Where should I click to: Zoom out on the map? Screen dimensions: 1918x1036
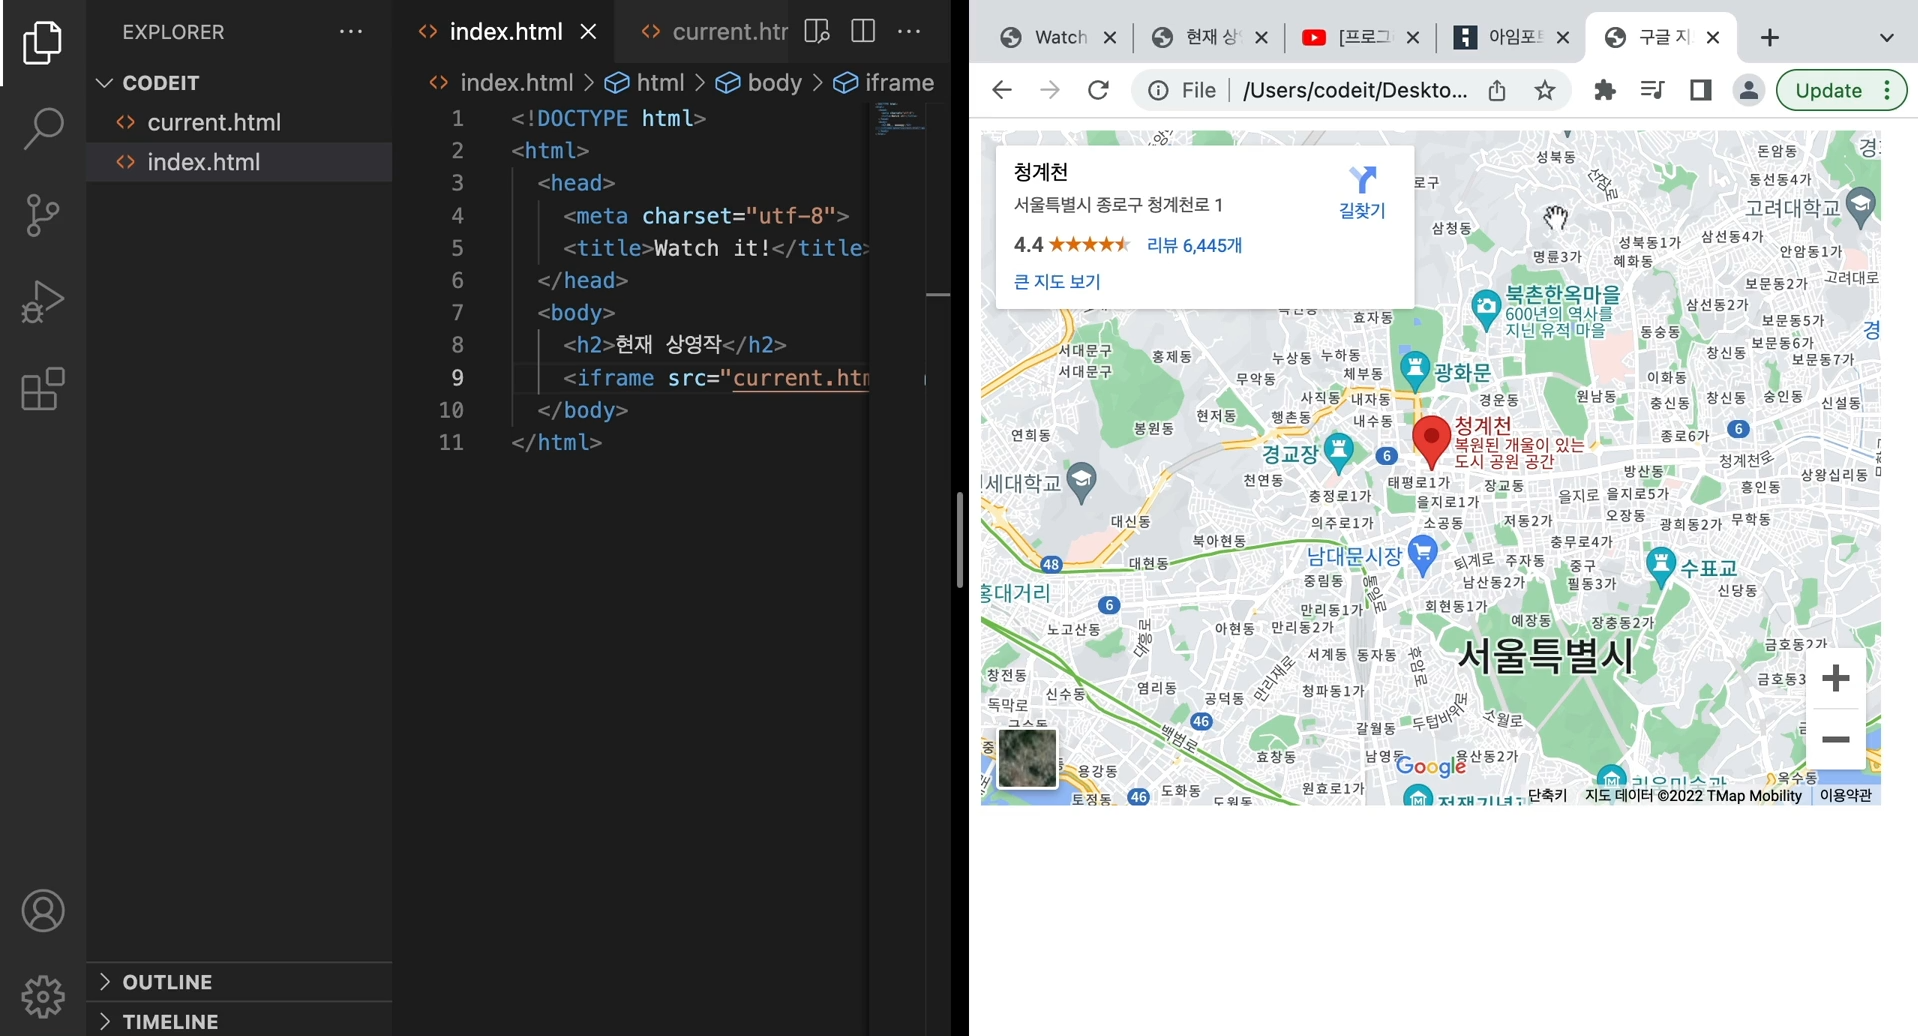click(x=1836, y=739)
